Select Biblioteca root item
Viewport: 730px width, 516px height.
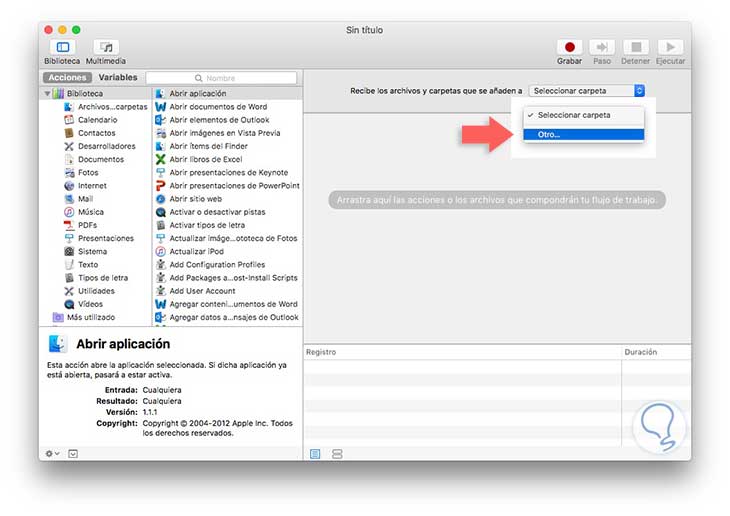pos(85,94)
